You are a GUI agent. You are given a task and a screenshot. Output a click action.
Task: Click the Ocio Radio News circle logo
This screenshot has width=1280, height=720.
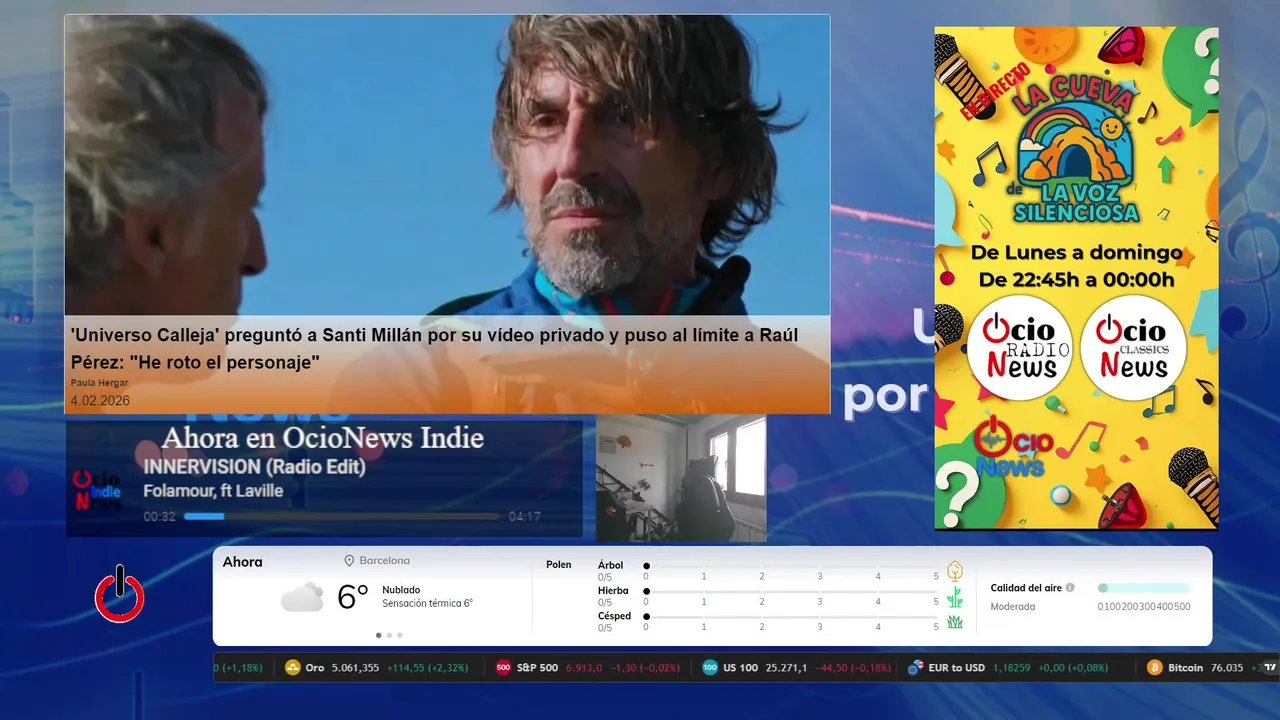1019,349
